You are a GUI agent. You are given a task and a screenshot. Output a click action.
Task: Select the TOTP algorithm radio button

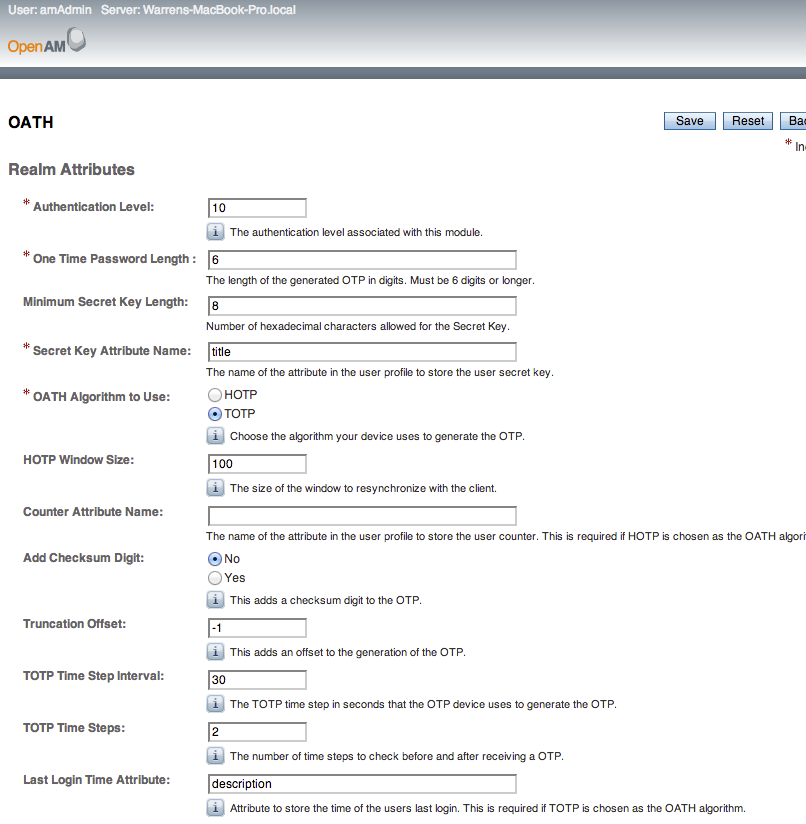click(x=214, y=413)
